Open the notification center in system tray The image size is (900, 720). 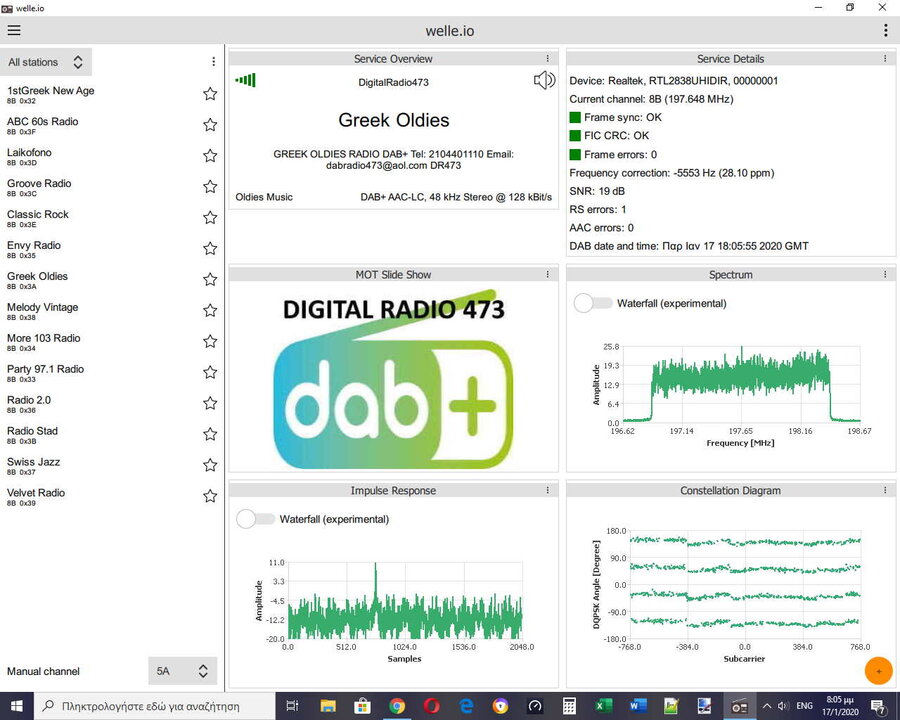[x=879, y=706]
